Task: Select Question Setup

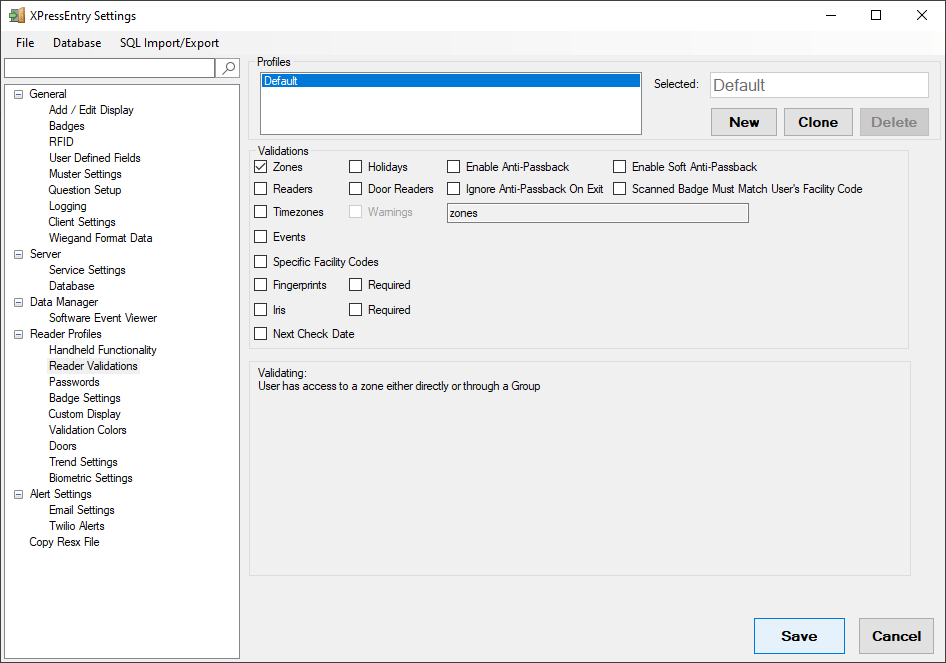Action: tap(85, 190)
